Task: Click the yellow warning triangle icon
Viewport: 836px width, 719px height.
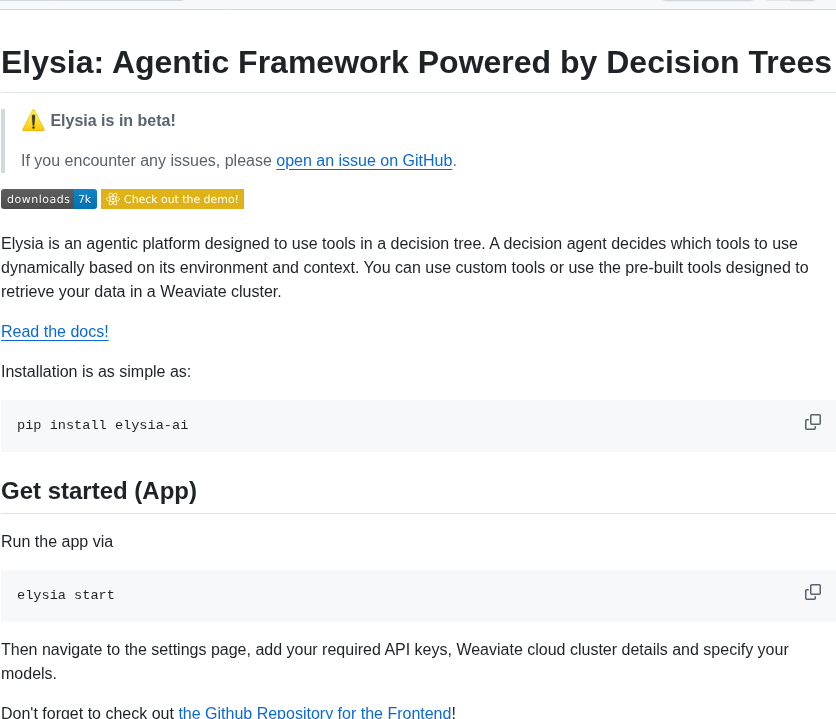Action: [33, 120]
